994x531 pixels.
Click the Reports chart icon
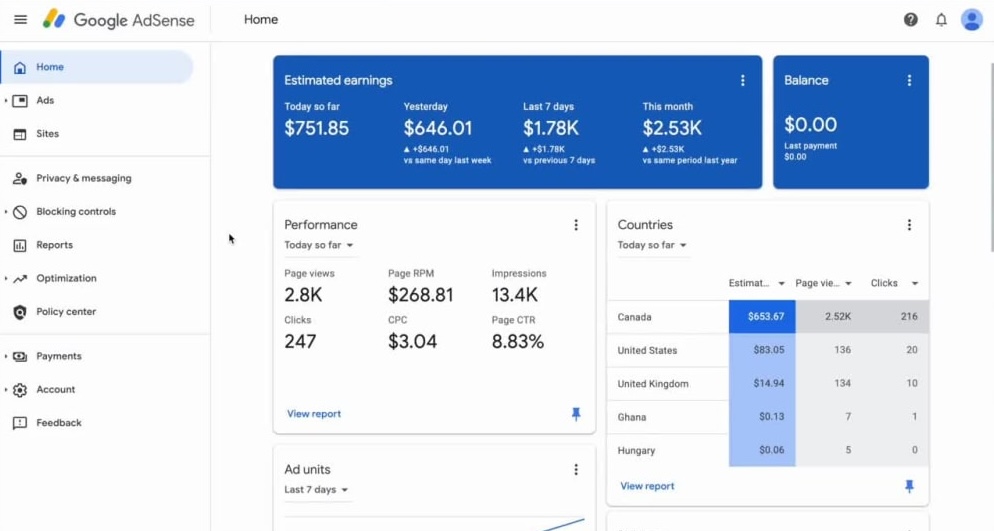[20, 245]
